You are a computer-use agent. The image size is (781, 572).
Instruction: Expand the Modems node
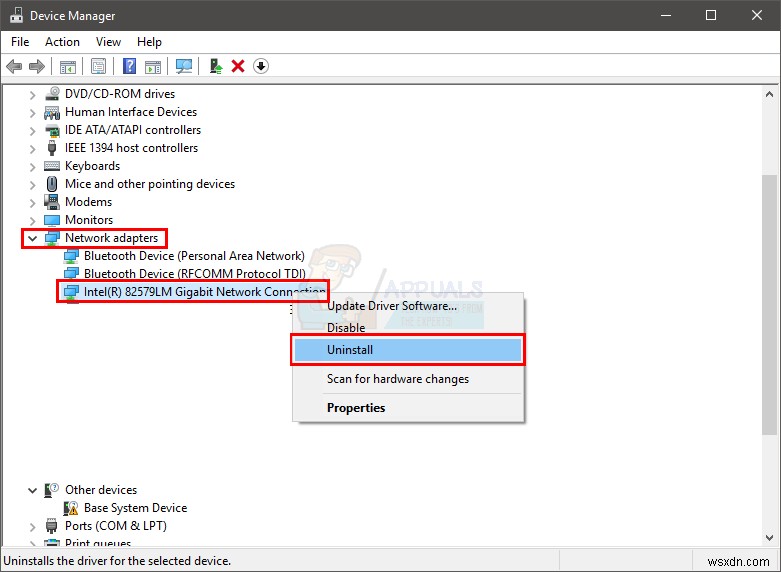[32, 202]
